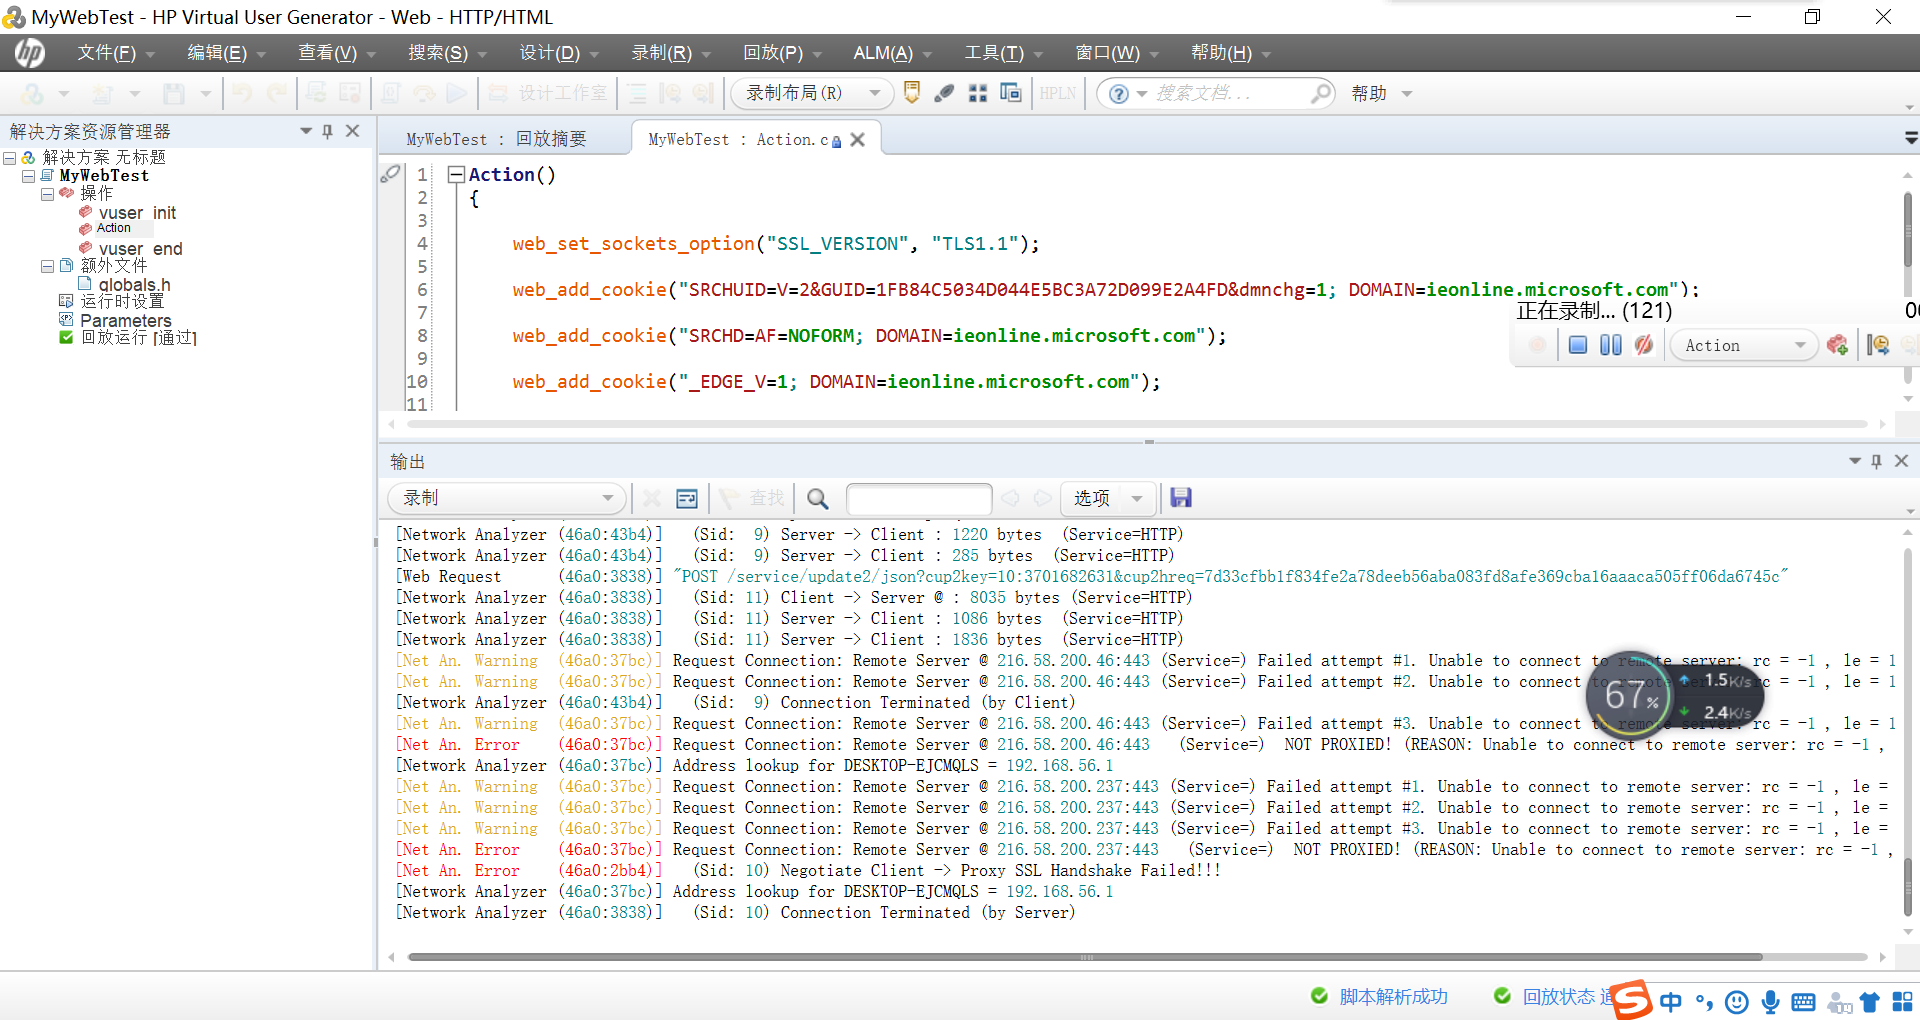Click the smiley emoji icon in IME bar
This screenshot has width=1920, height=1020.
[1737, 1001]
